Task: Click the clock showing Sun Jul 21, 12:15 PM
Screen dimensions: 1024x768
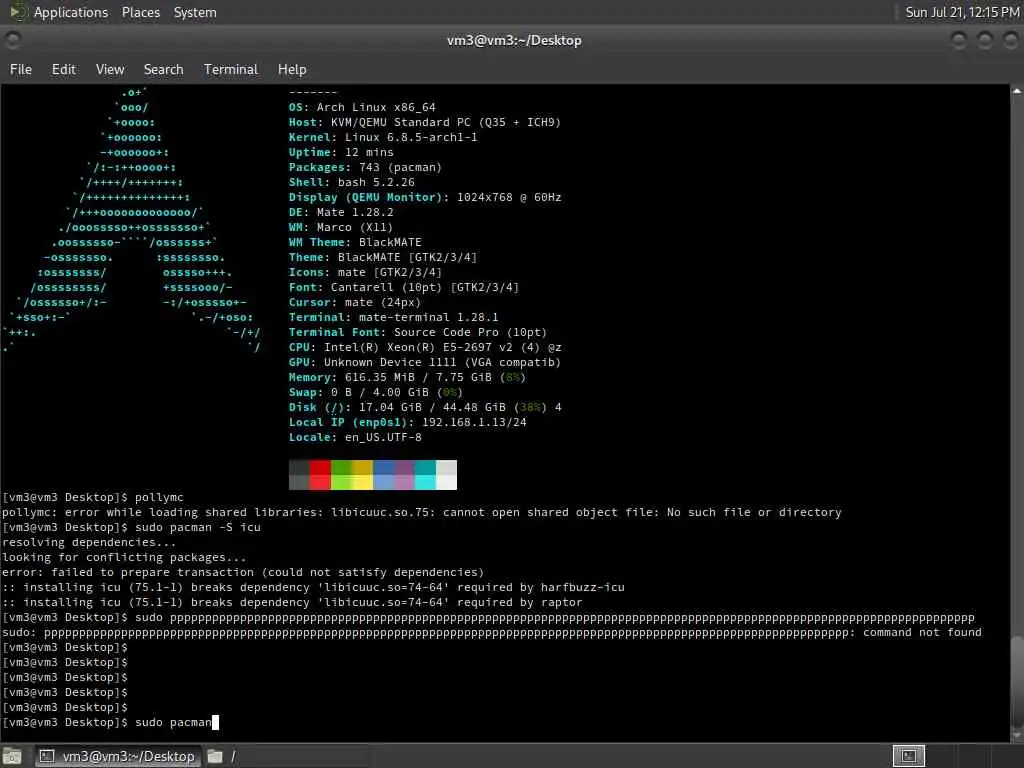Action: click(961, 12)
